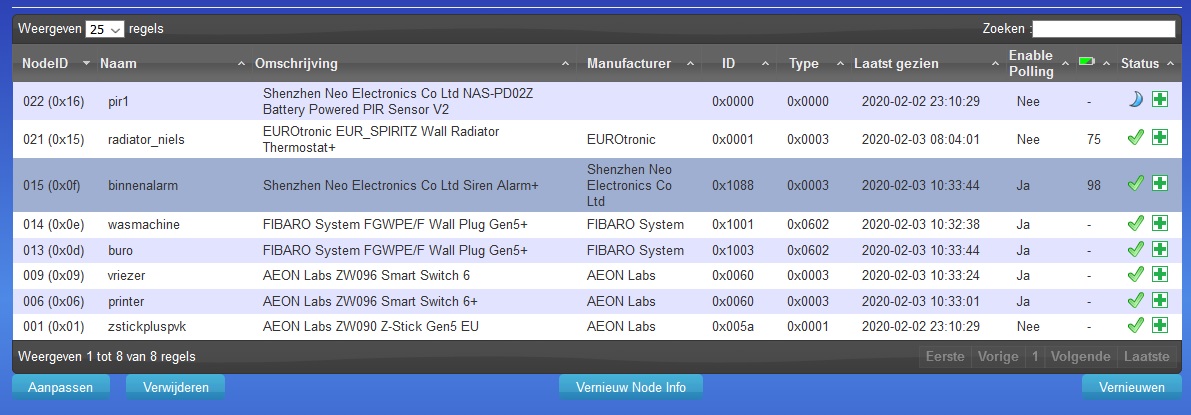
Task: Click the Aanpassen button
Action: (x=61, y=387)
